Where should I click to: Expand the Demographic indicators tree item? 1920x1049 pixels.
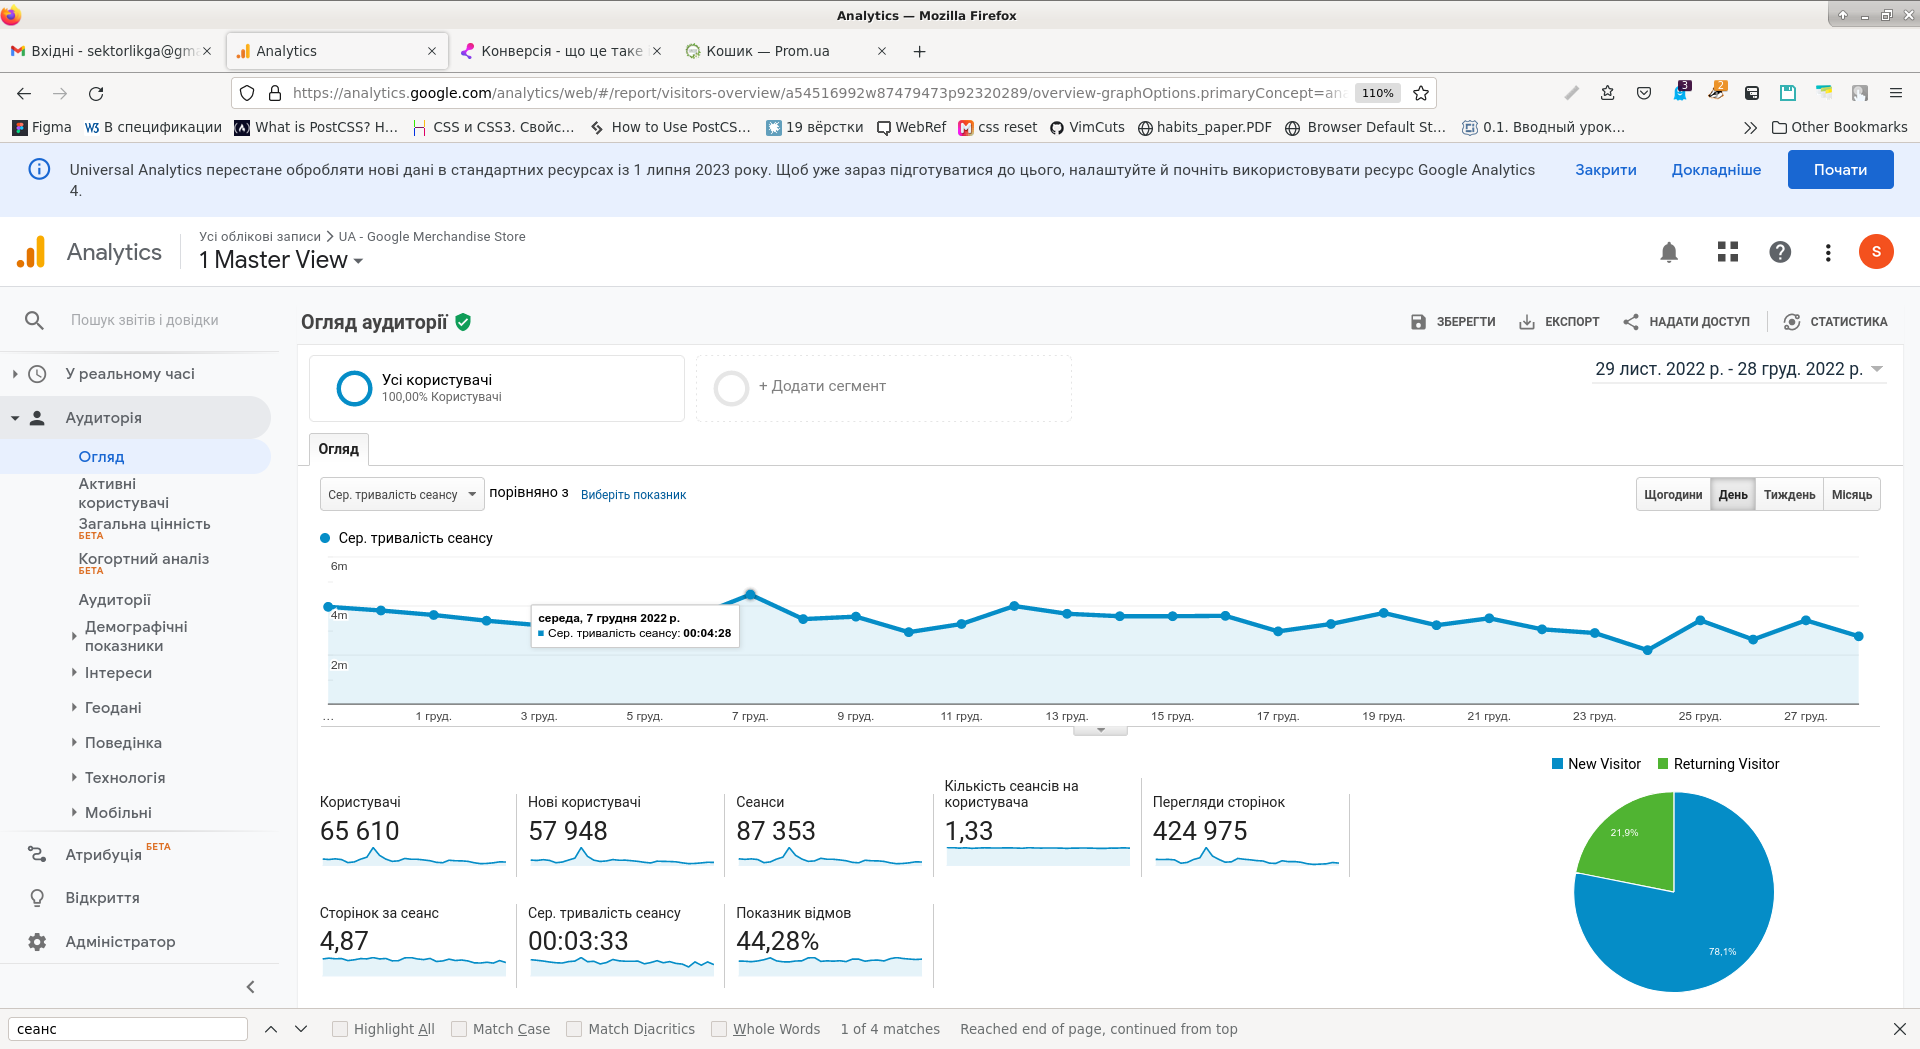74,636
